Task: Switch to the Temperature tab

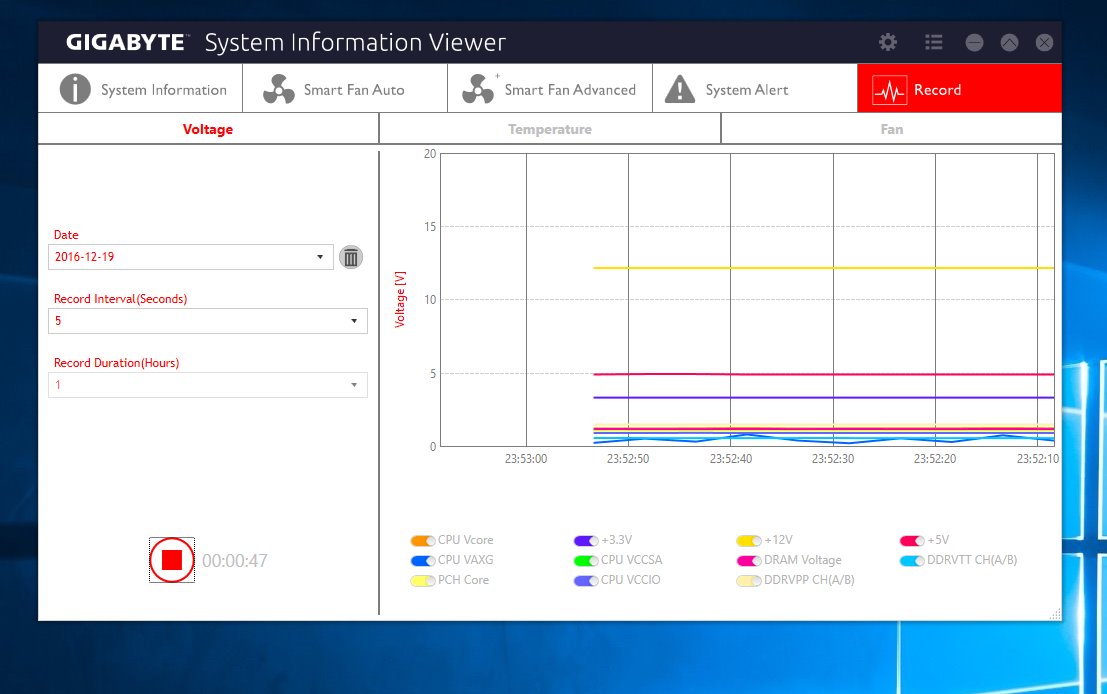Action: point(550,129)
